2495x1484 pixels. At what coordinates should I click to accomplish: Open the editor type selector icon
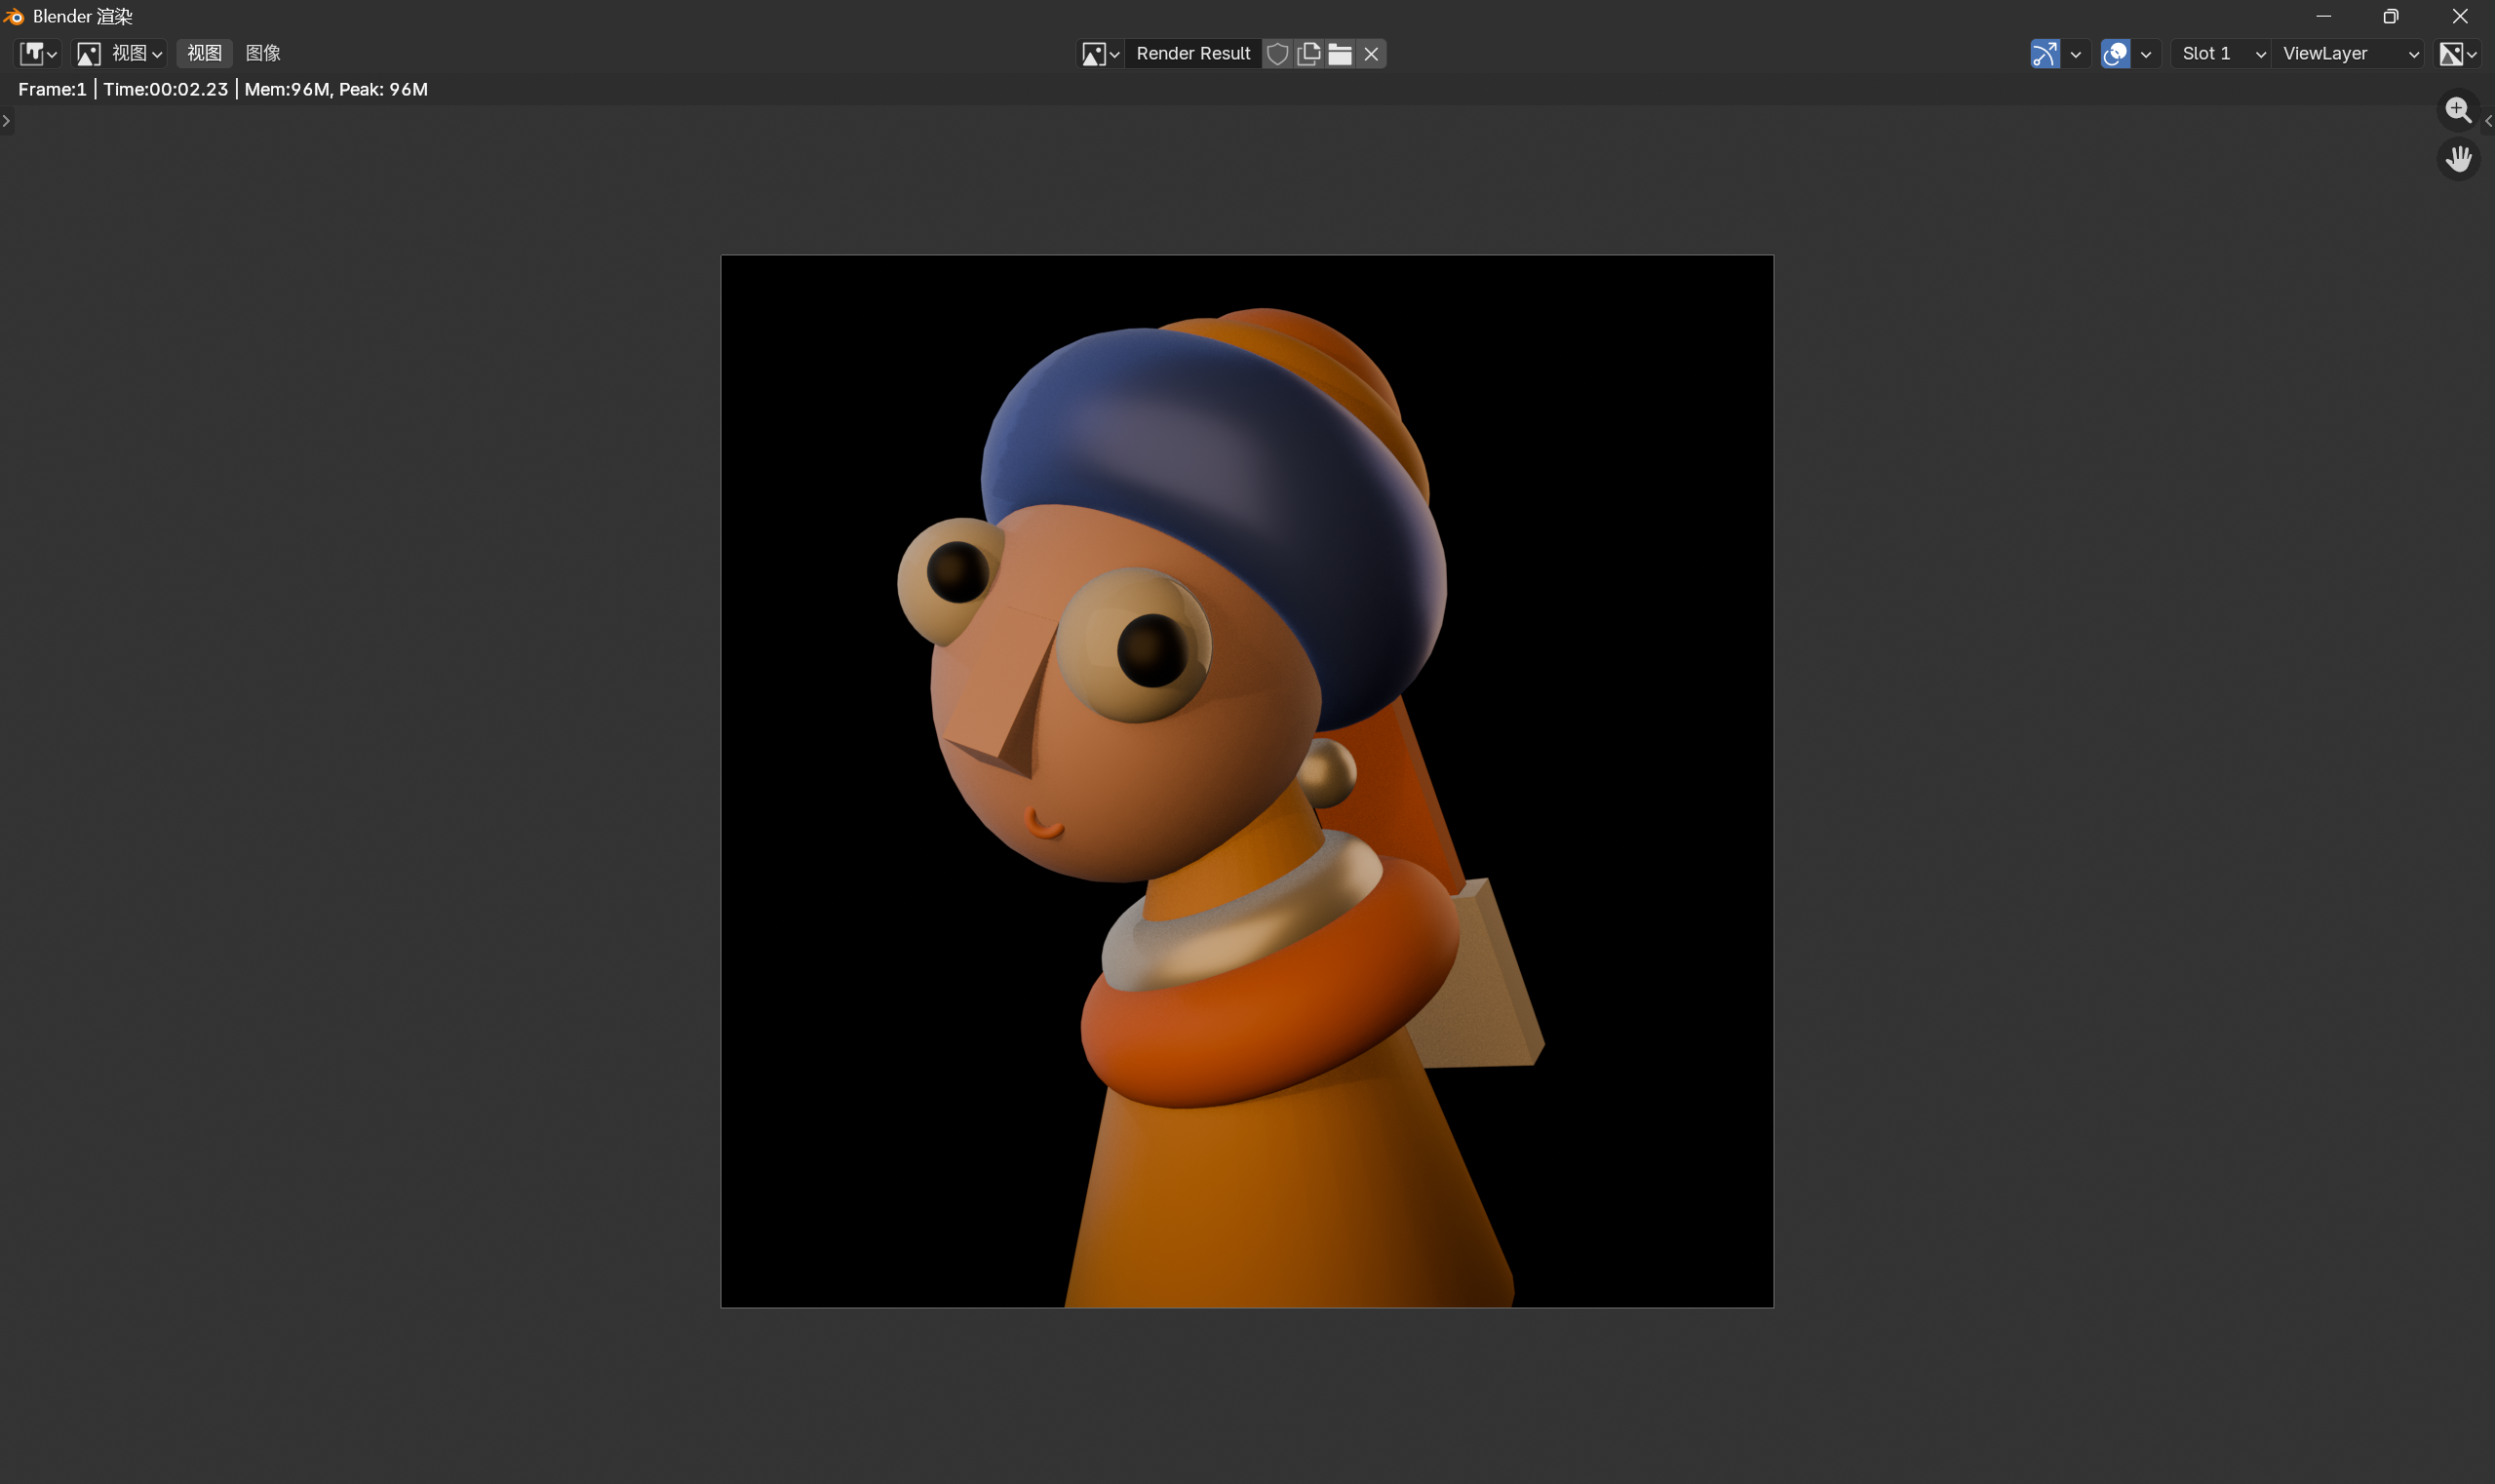(x=38, y=54)
